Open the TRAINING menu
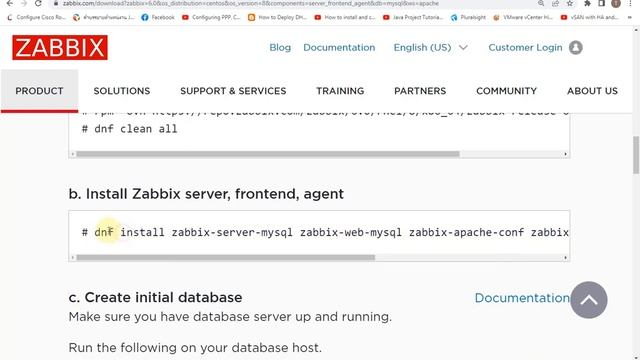The image size is (640, 360). [x=340, y=91]
